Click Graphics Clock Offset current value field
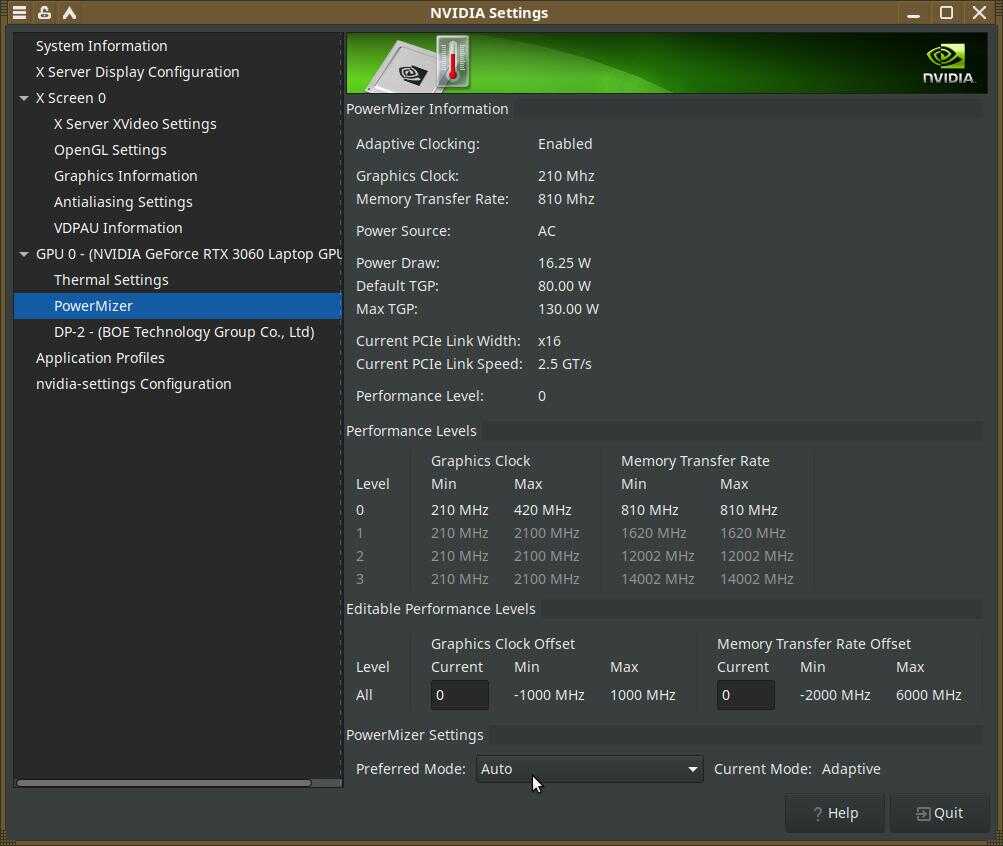 (460, 695)
